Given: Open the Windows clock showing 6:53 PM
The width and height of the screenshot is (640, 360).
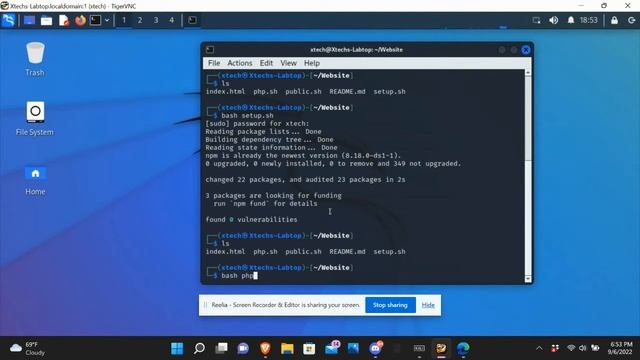Looking at the screenshot, I should click(620, 348).
